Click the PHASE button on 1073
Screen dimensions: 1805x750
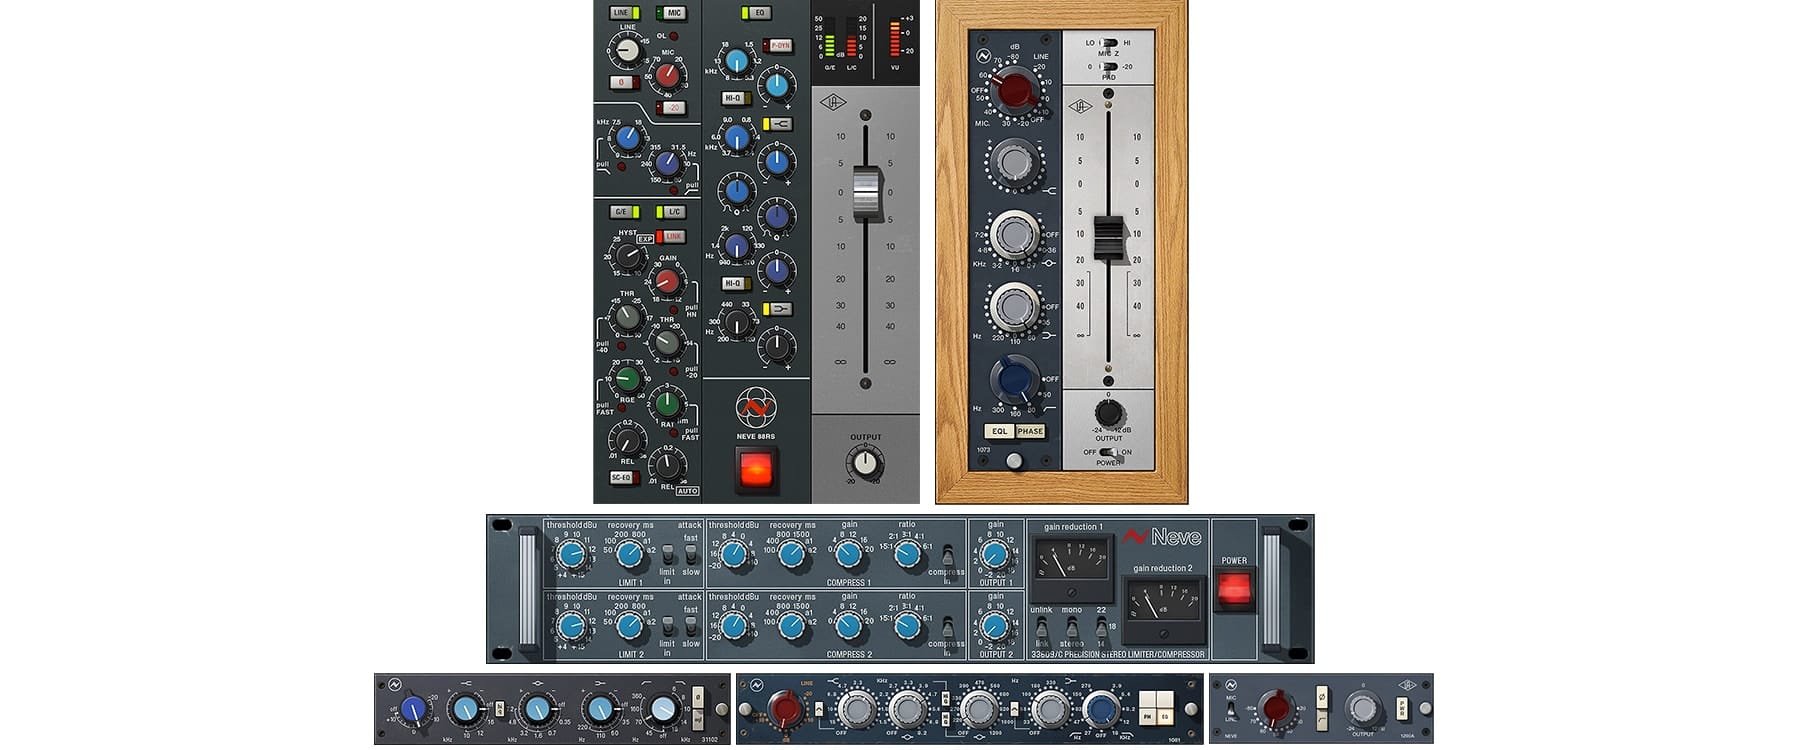coord(1030,431)
